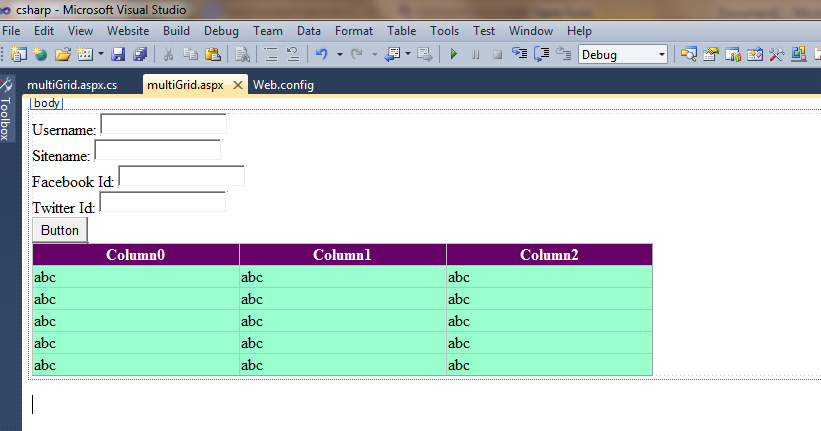
Task: Click the Step Out icon
Action: [563, 53]
